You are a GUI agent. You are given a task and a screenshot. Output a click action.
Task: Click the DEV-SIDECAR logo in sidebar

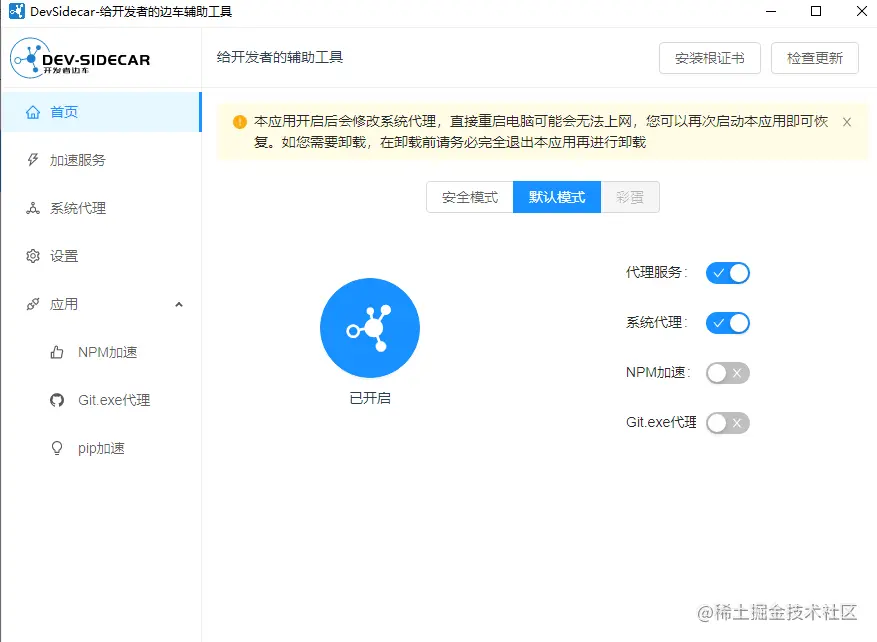pos(80,58)
